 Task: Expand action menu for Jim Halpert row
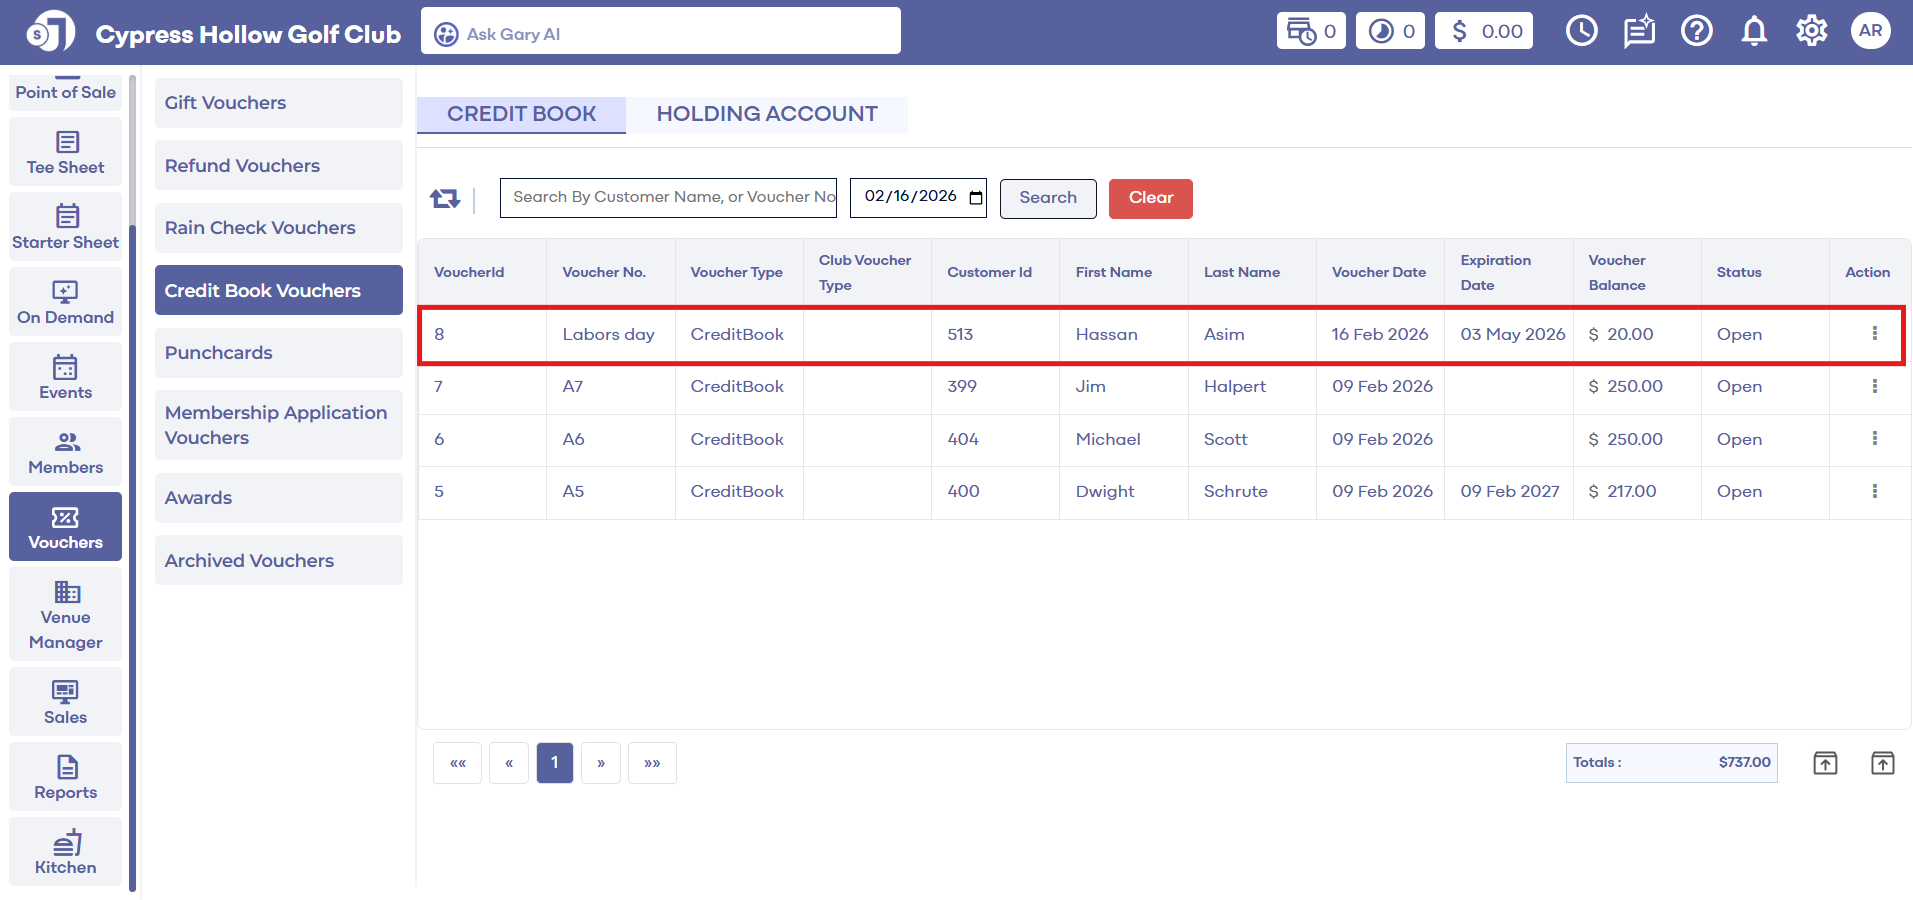(1874, 386)
